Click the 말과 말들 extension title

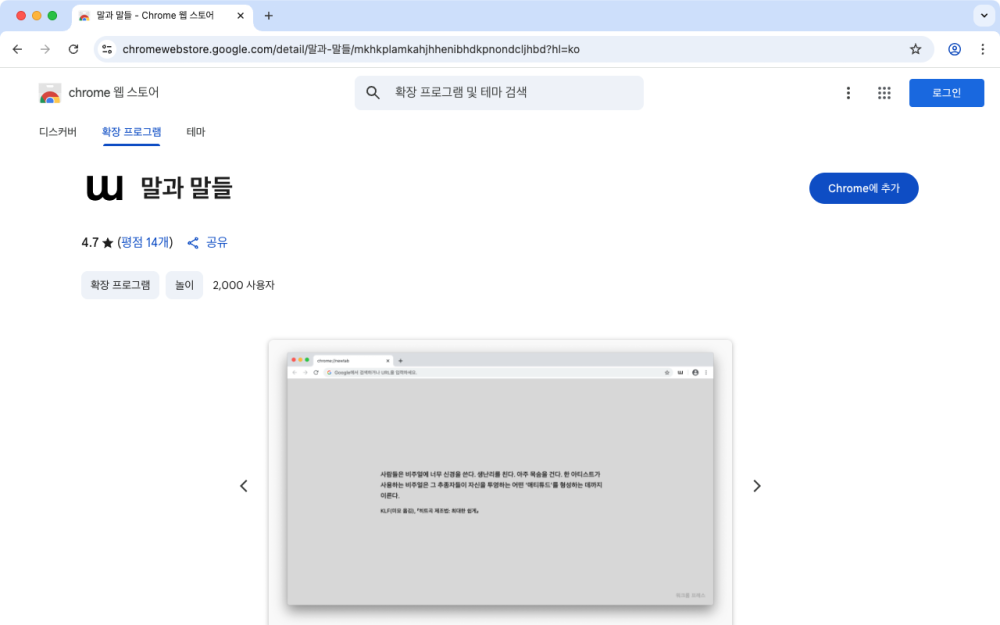coord(186,188)
